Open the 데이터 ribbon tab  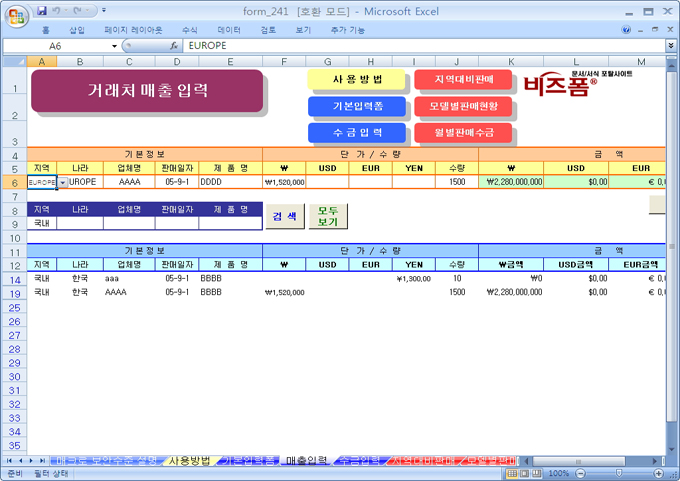click(x=229, y=30)
